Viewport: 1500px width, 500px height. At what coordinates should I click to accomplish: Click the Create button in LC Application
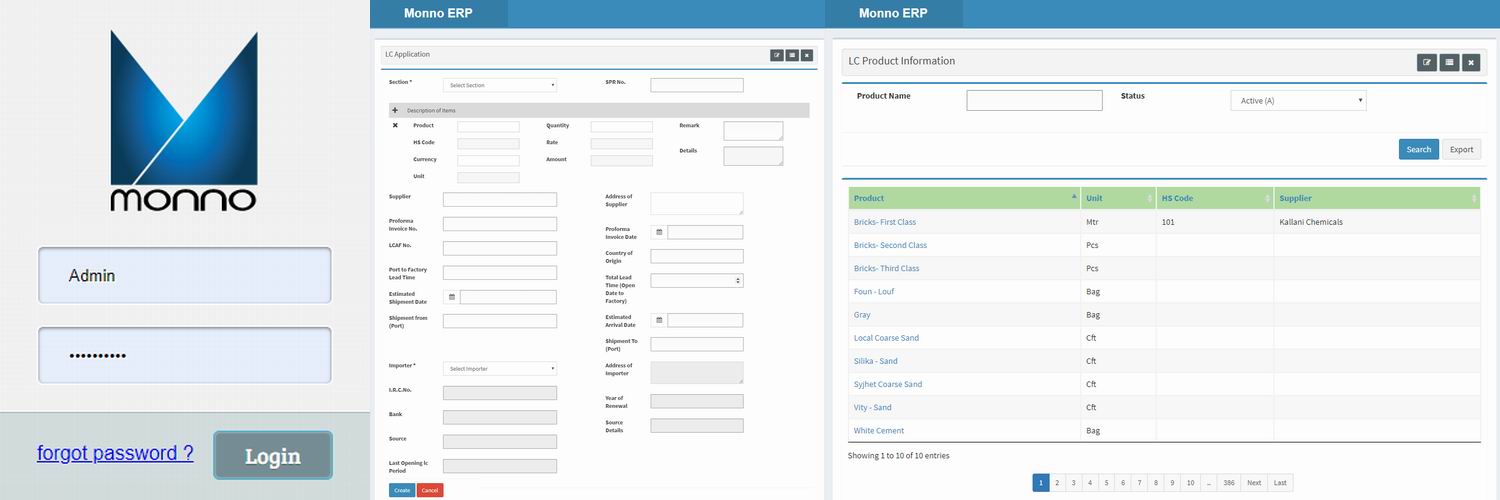point(402,490)
